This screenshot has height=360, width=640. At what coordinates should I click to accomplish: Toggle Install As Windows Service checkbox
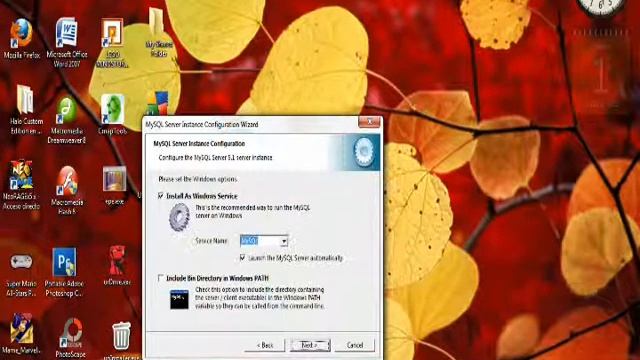[160, 196]
